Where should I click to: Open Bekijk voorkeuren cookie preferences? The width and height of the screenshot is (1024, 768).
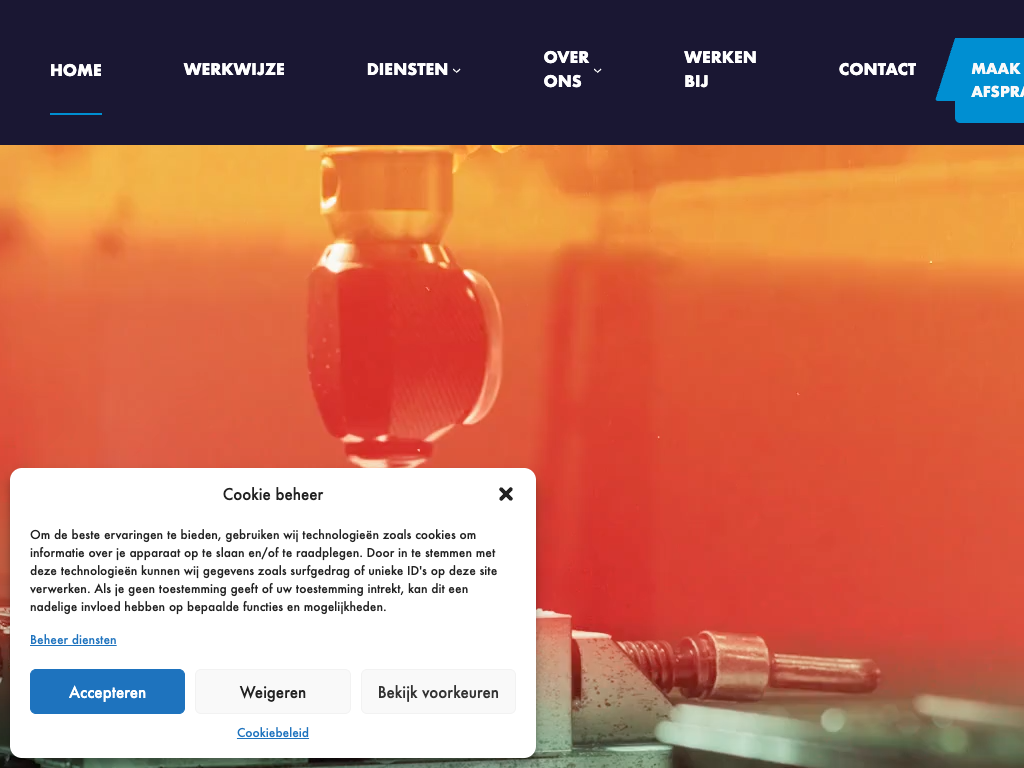[x=438, y=692]
